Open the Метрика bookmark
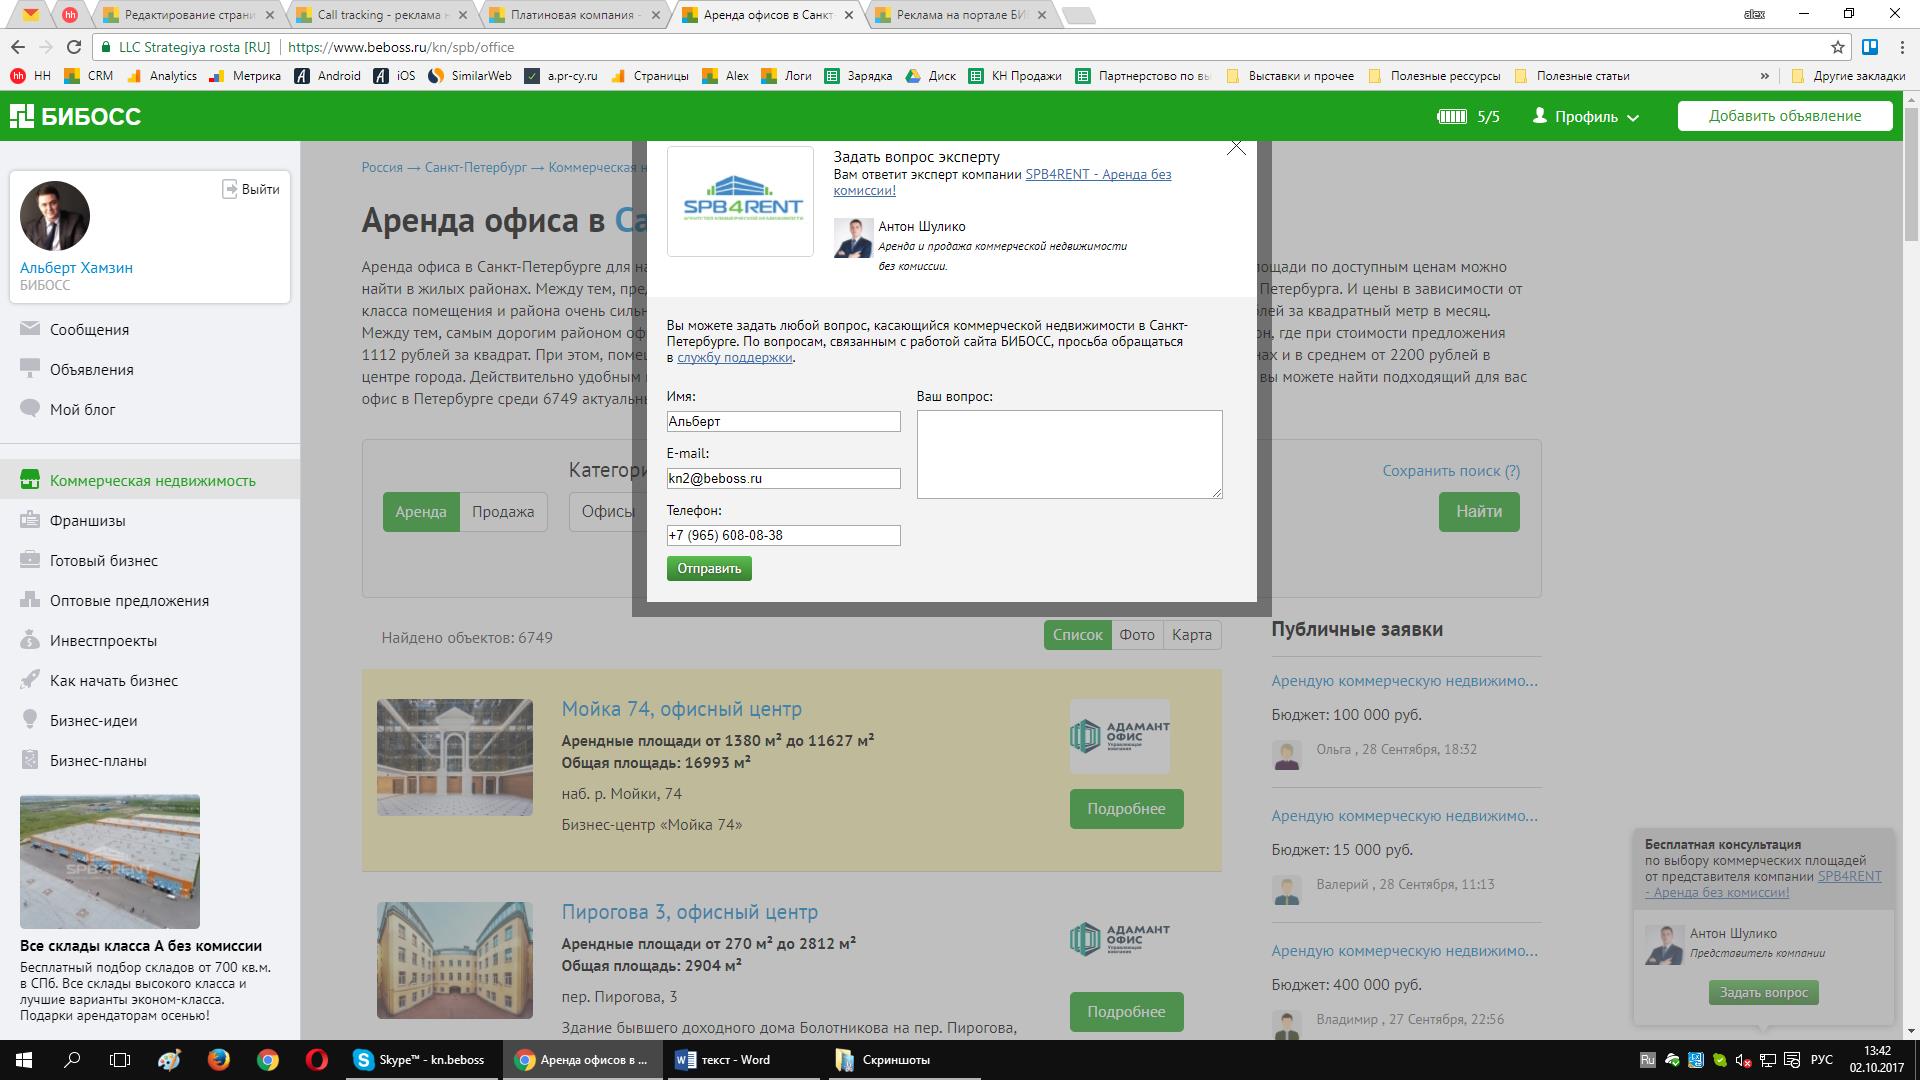1920x1080 pixels. coord(245,76)
